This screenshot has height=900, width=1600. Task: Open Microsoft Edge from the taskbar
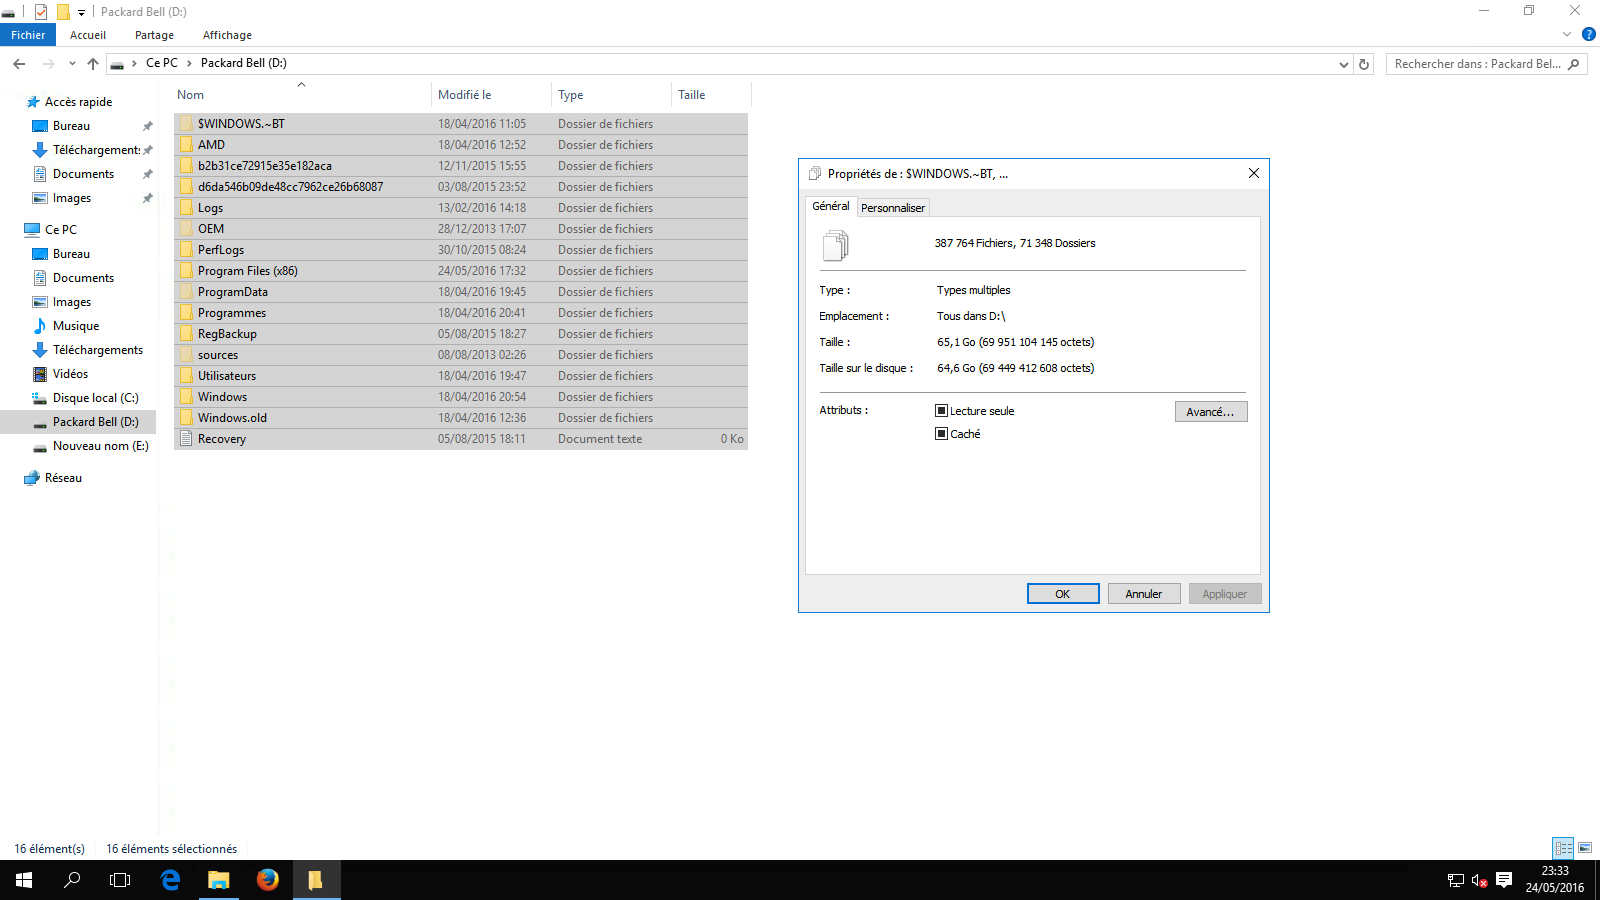pos(170,880)
